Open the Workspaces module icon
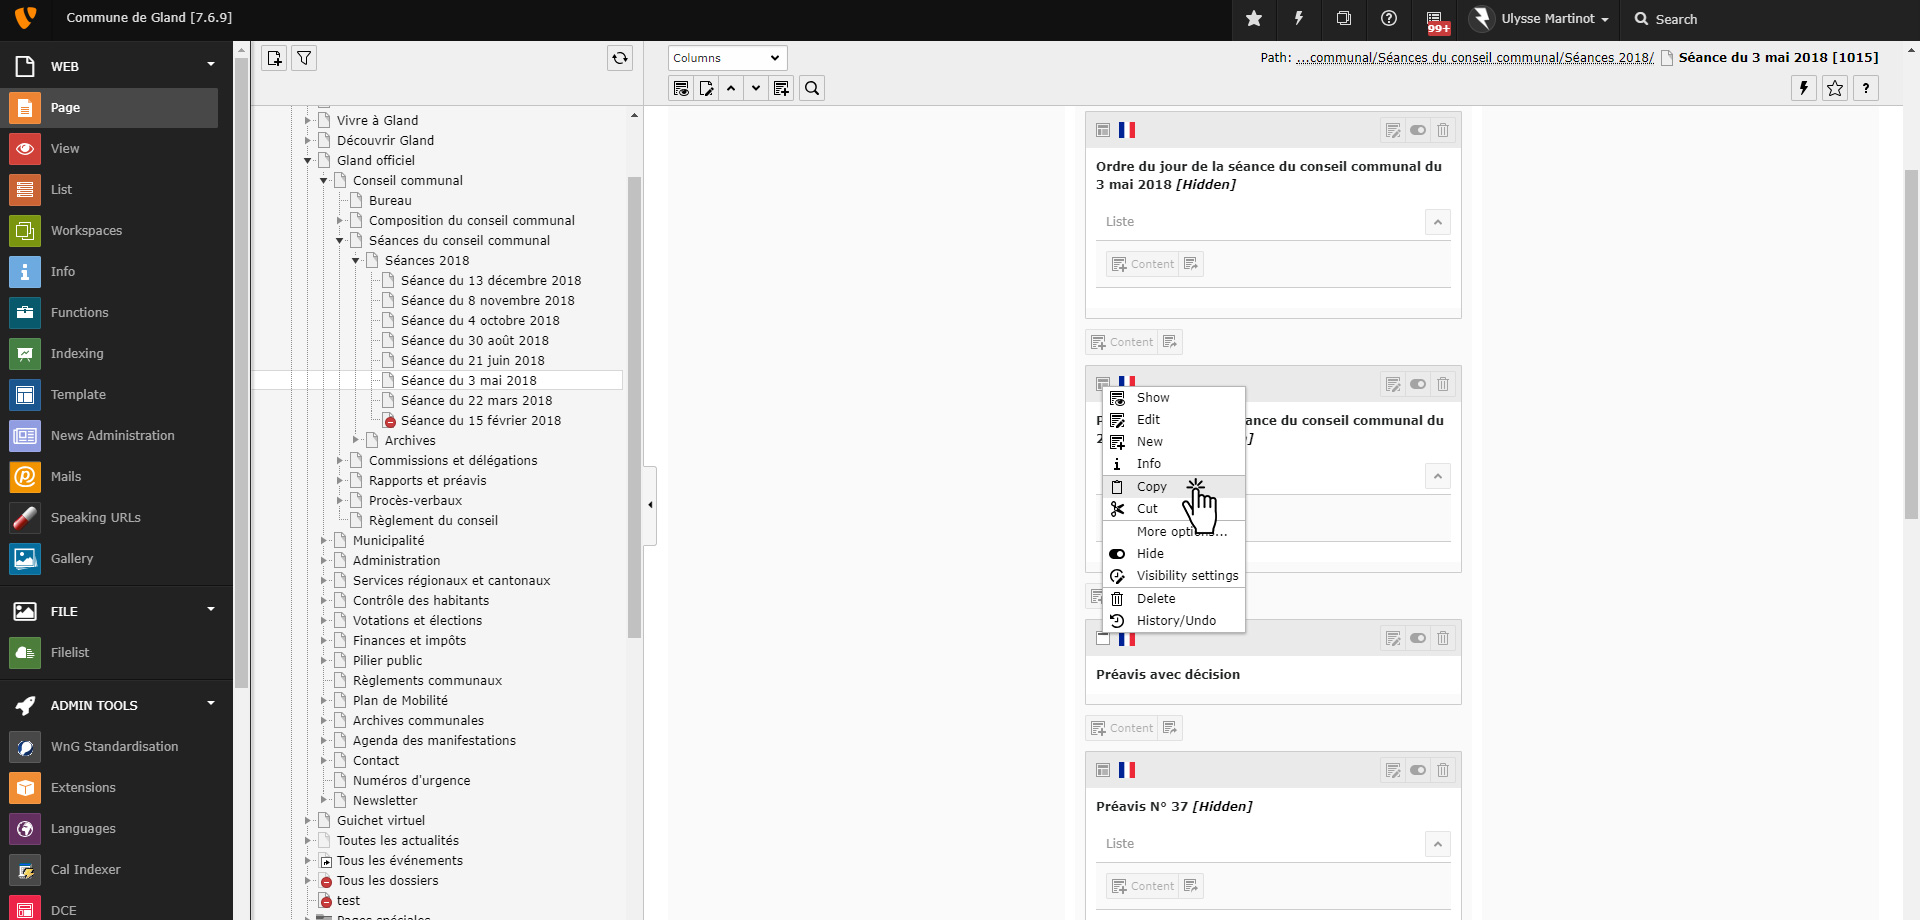The width and height of the screenshot is (1920, 920). 25,231
